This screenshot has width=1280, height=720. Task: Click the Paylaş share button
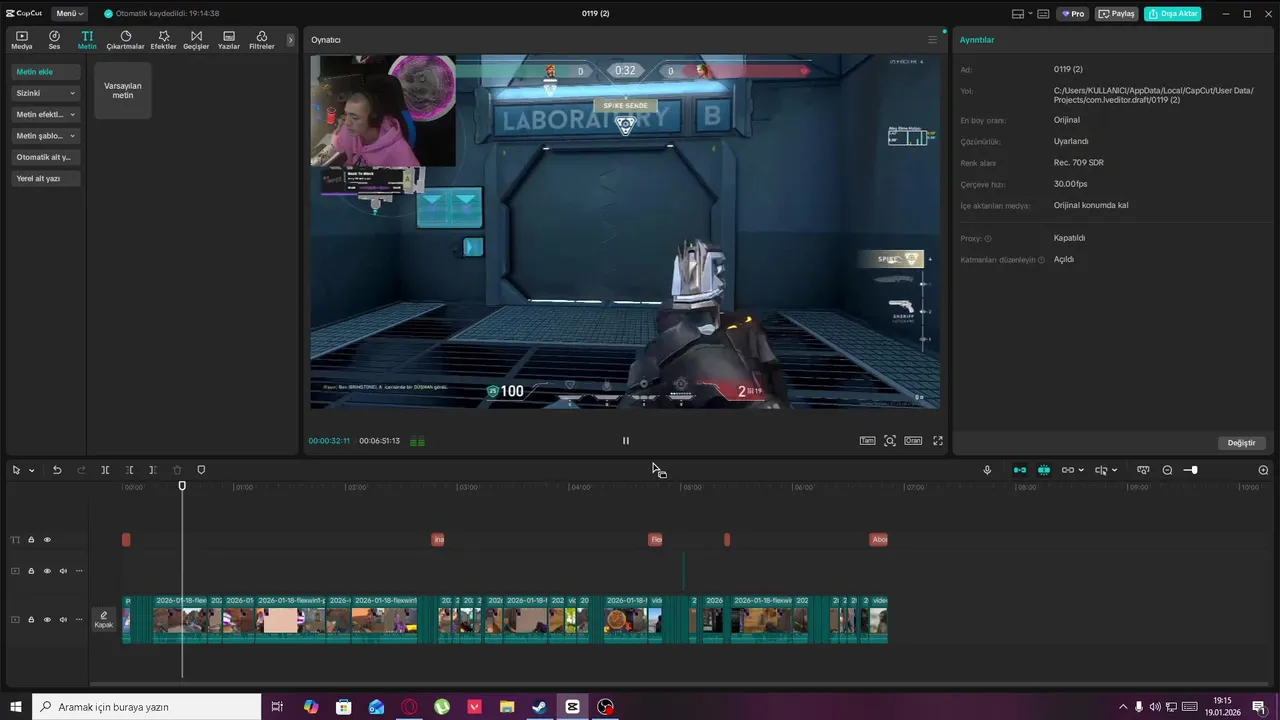1117,14
